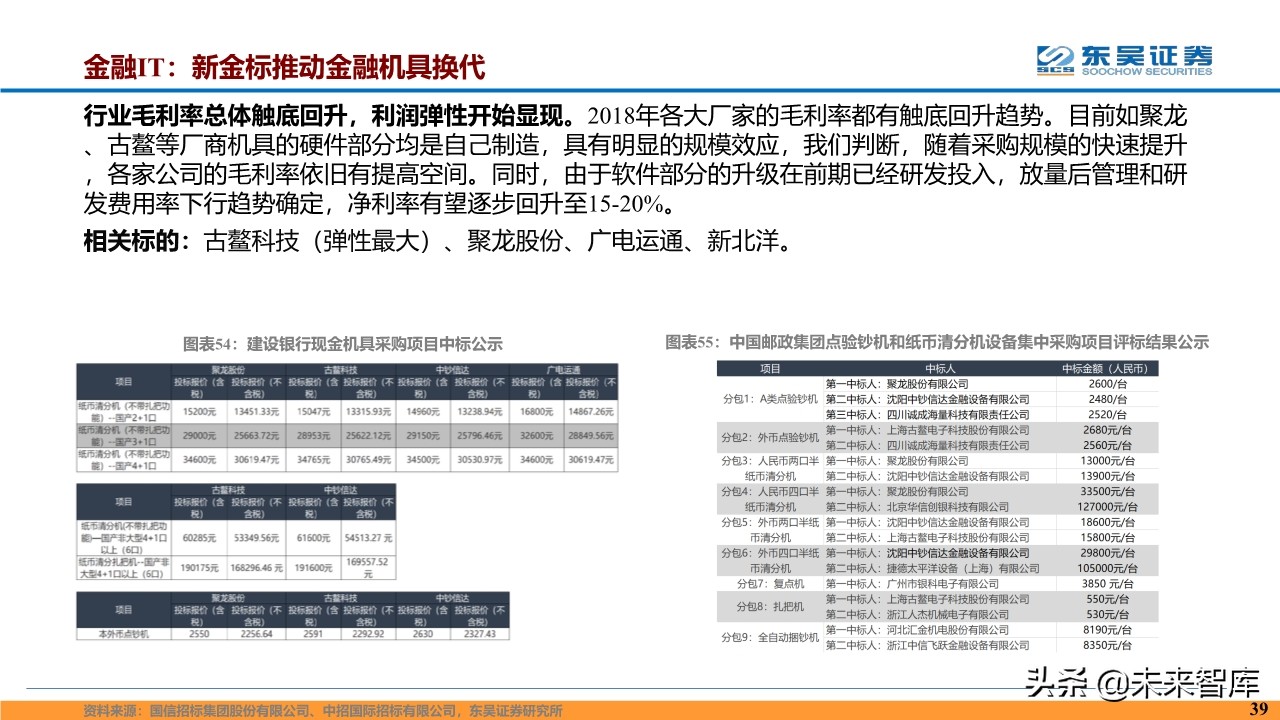1280x720 pixels.
Task: Click the cell 16800元
Action: 537,412
